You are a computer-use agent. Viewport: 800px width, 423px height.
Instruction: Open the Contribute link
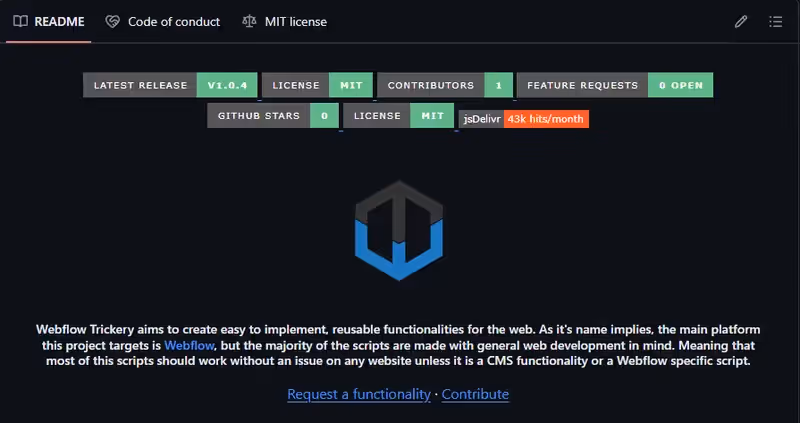(x=475, y=394)
